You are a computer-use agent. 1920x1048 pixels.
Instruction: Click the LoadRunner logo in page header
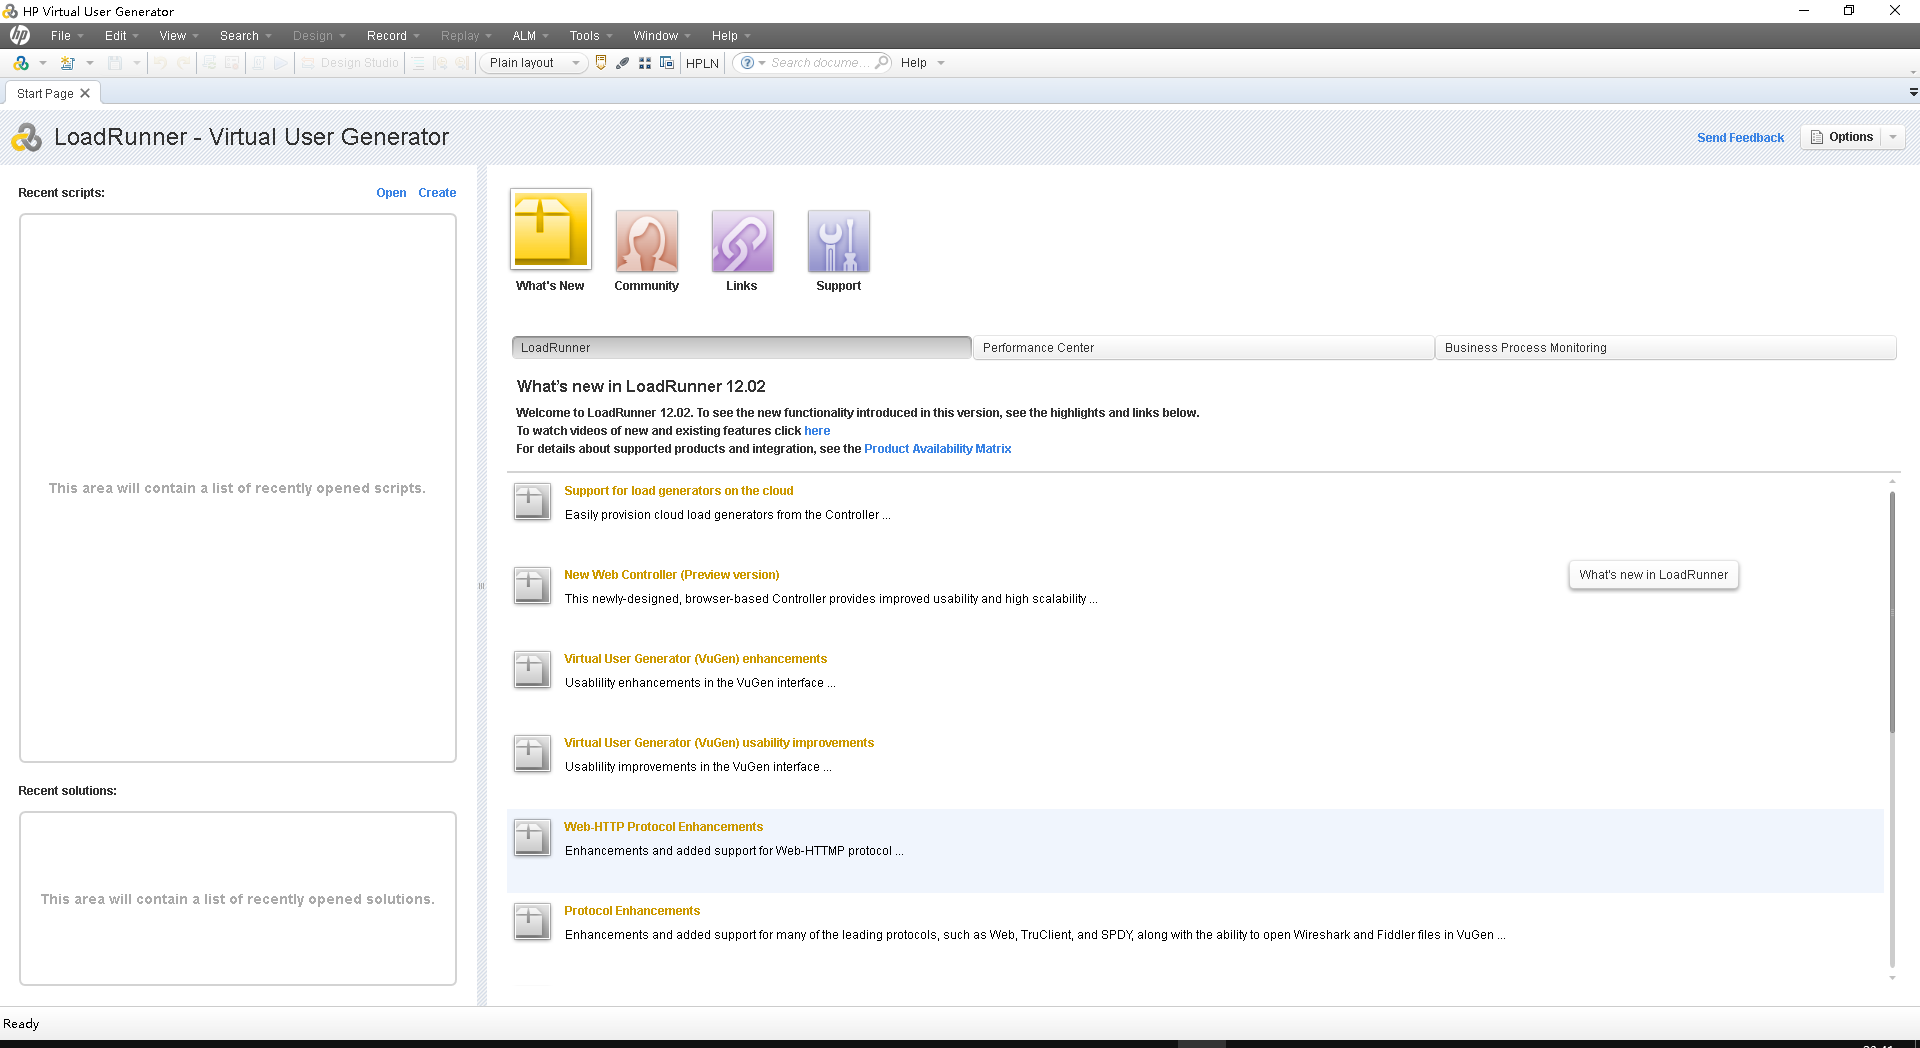coord(27,138)
